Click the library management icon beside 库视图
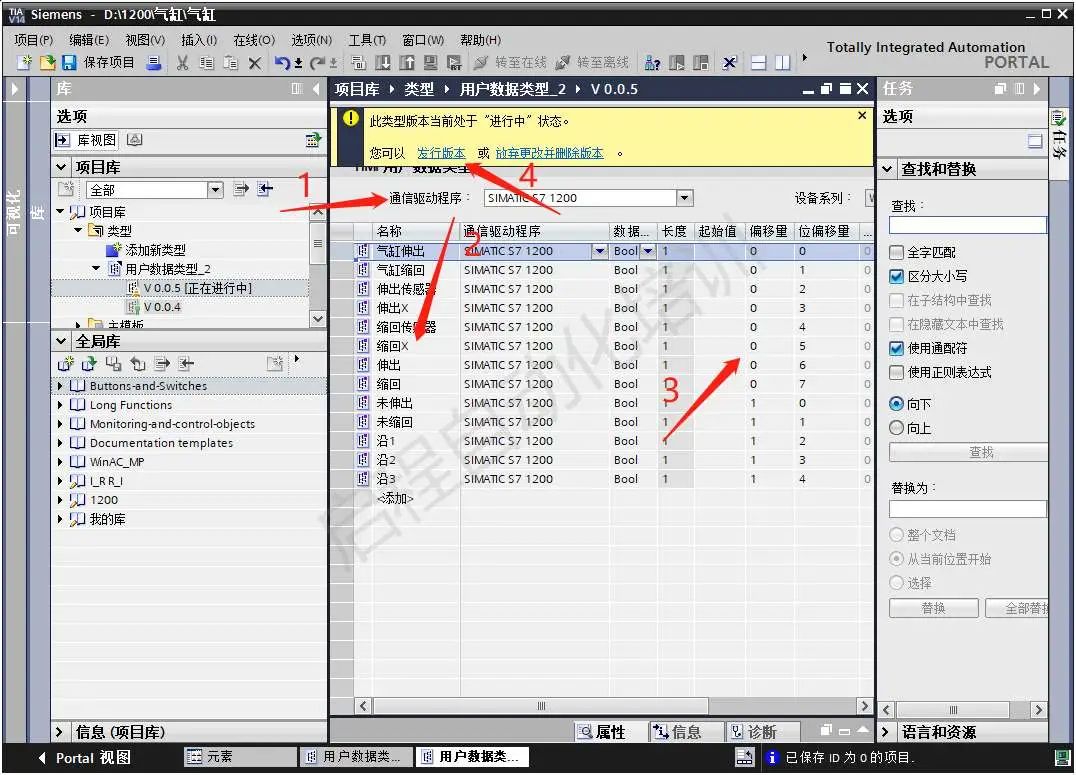Screen dimensions: 1076x775 (x=135, y=140)
